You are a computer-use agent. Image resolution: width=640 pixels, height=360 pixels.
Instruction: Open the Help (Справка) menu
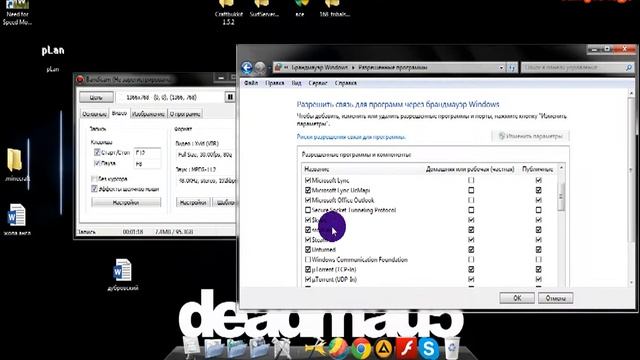click(x=345, y=83)
